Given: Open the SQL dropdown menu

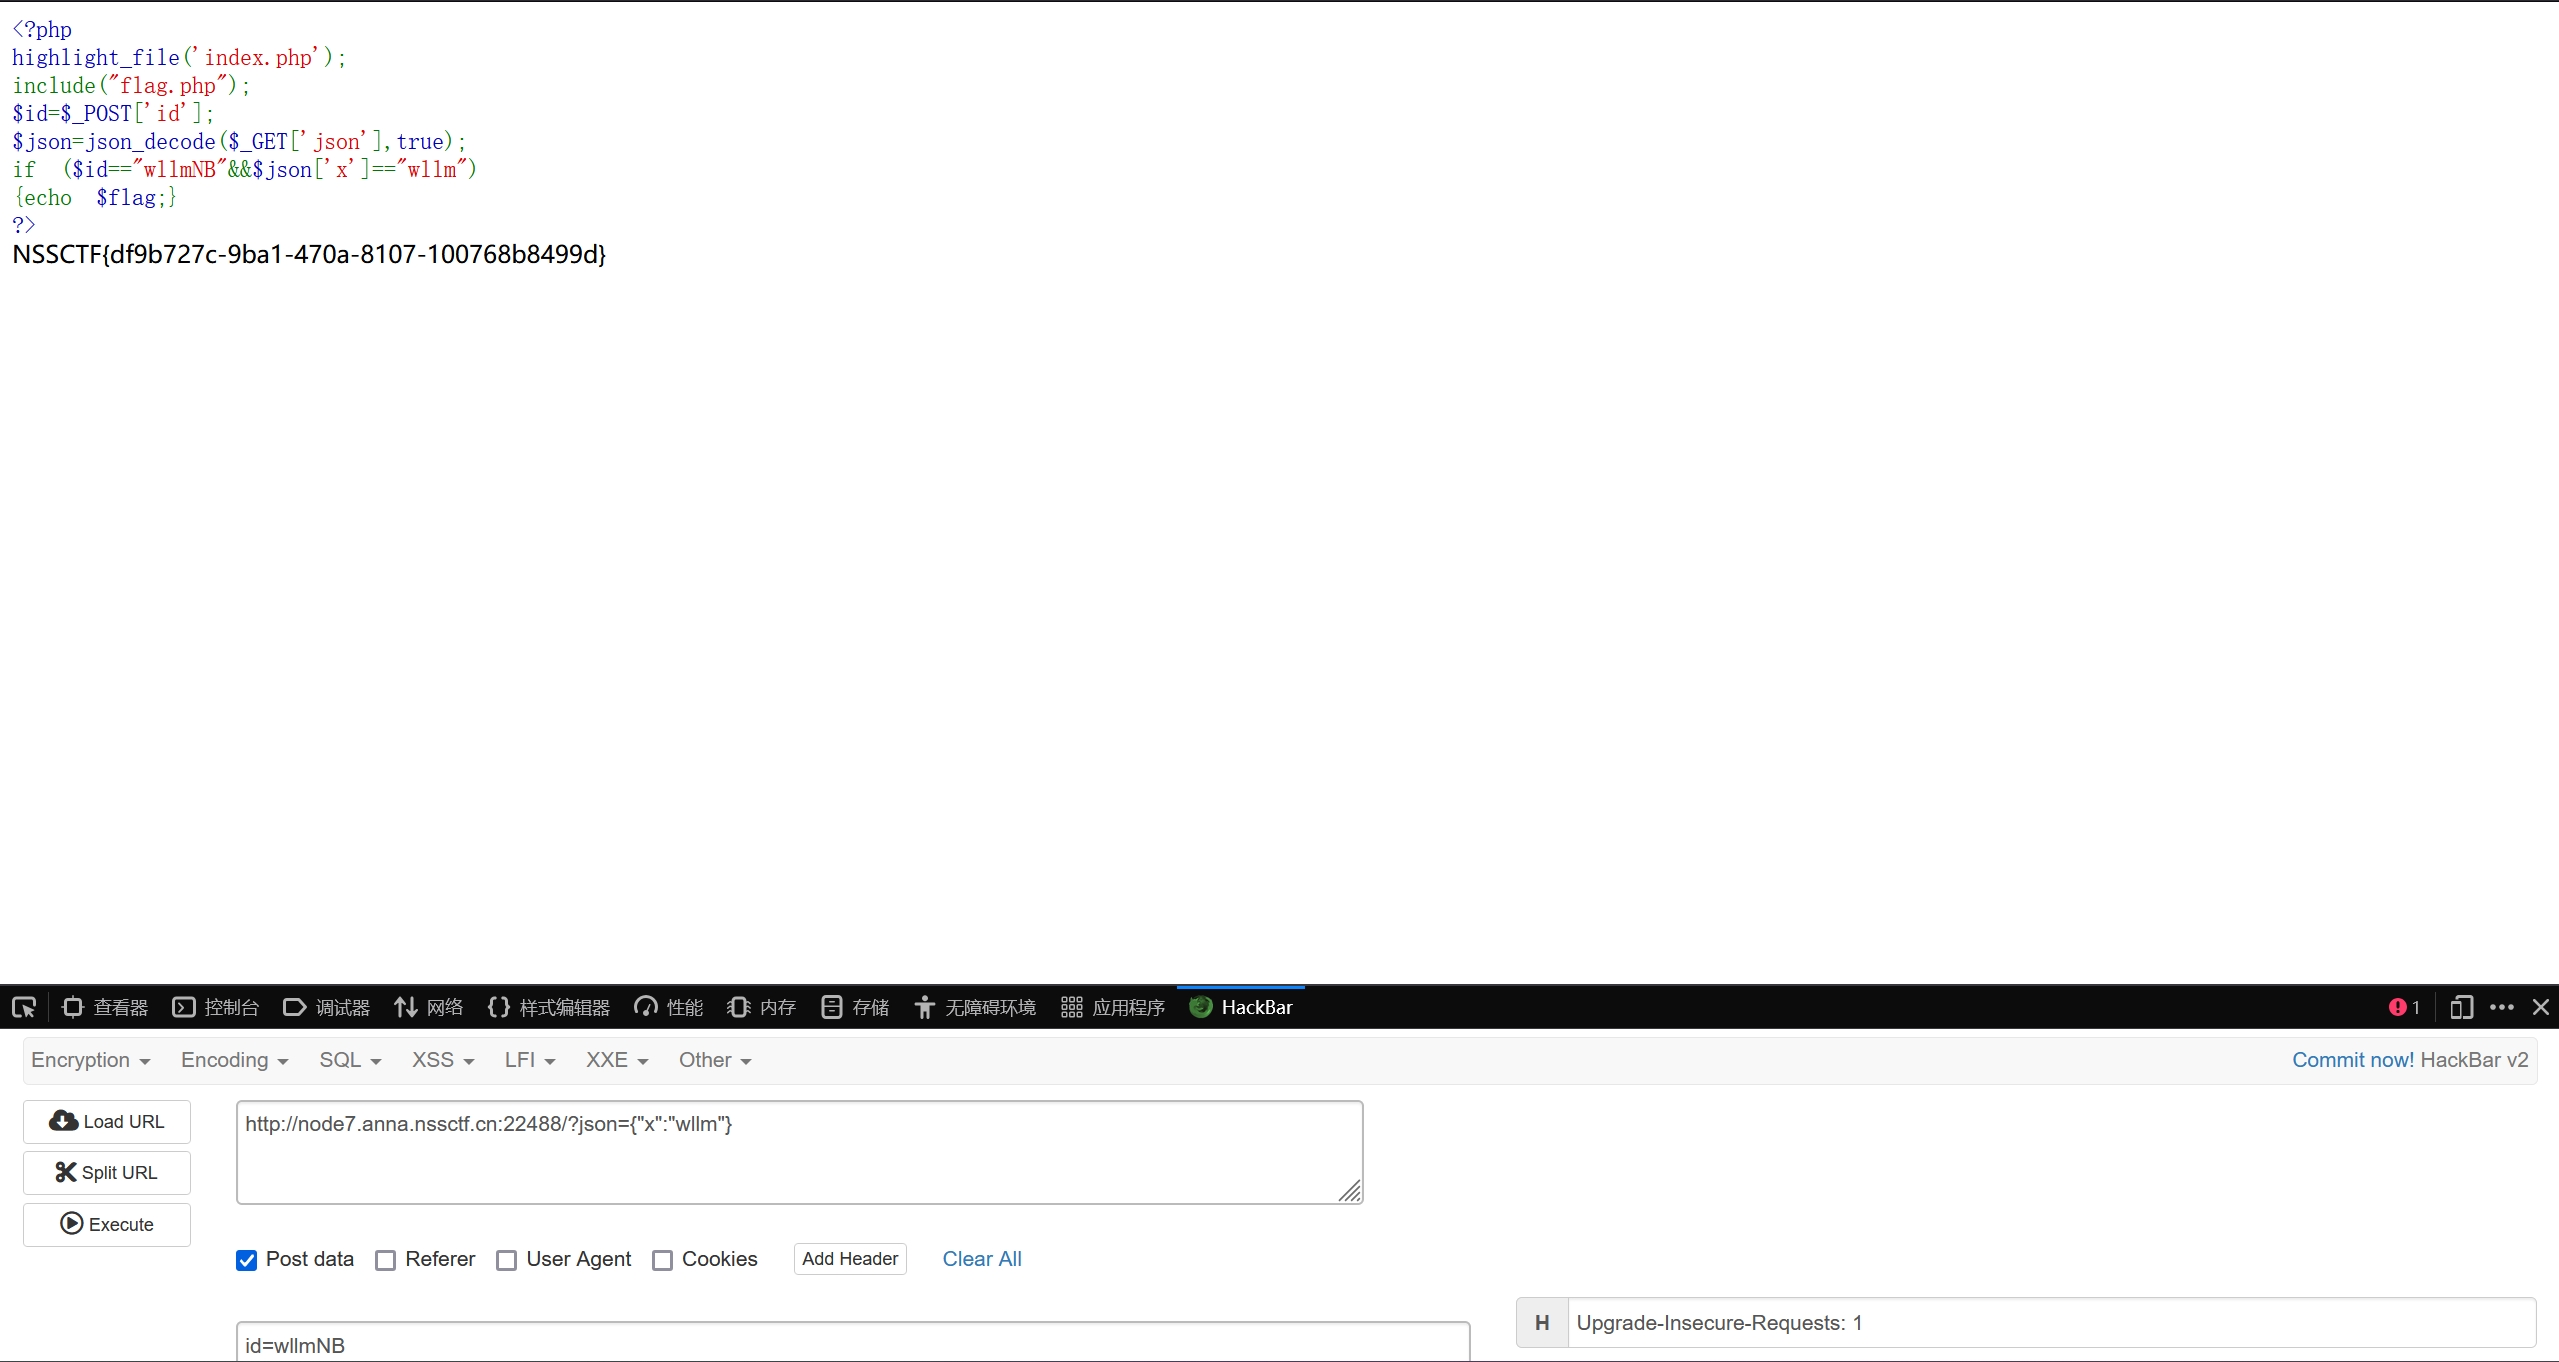Looking at the screenshot, I should coord(350,1060).
